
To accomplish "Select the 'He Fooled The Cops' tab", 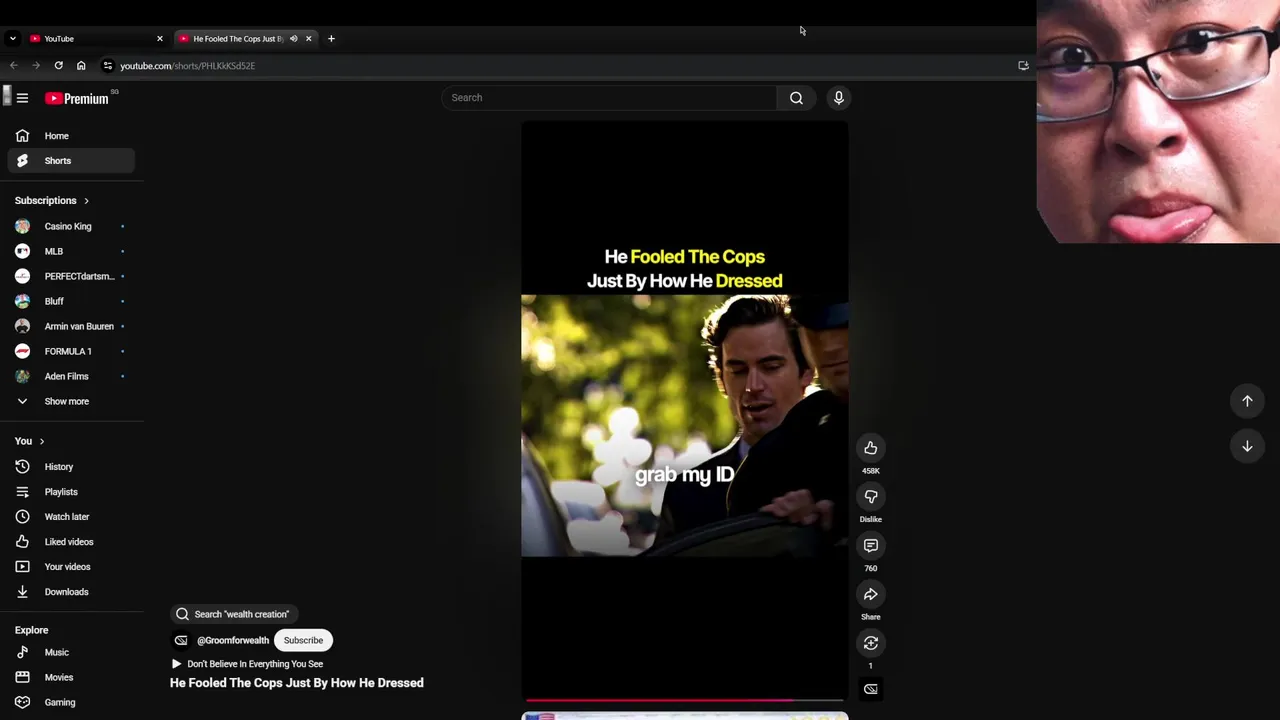I will pos(245,39).
